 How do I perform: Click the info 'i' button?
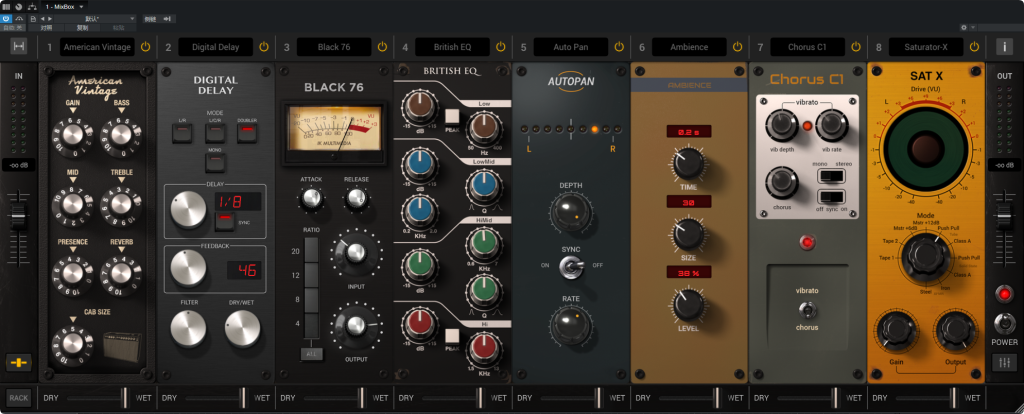1004,47
